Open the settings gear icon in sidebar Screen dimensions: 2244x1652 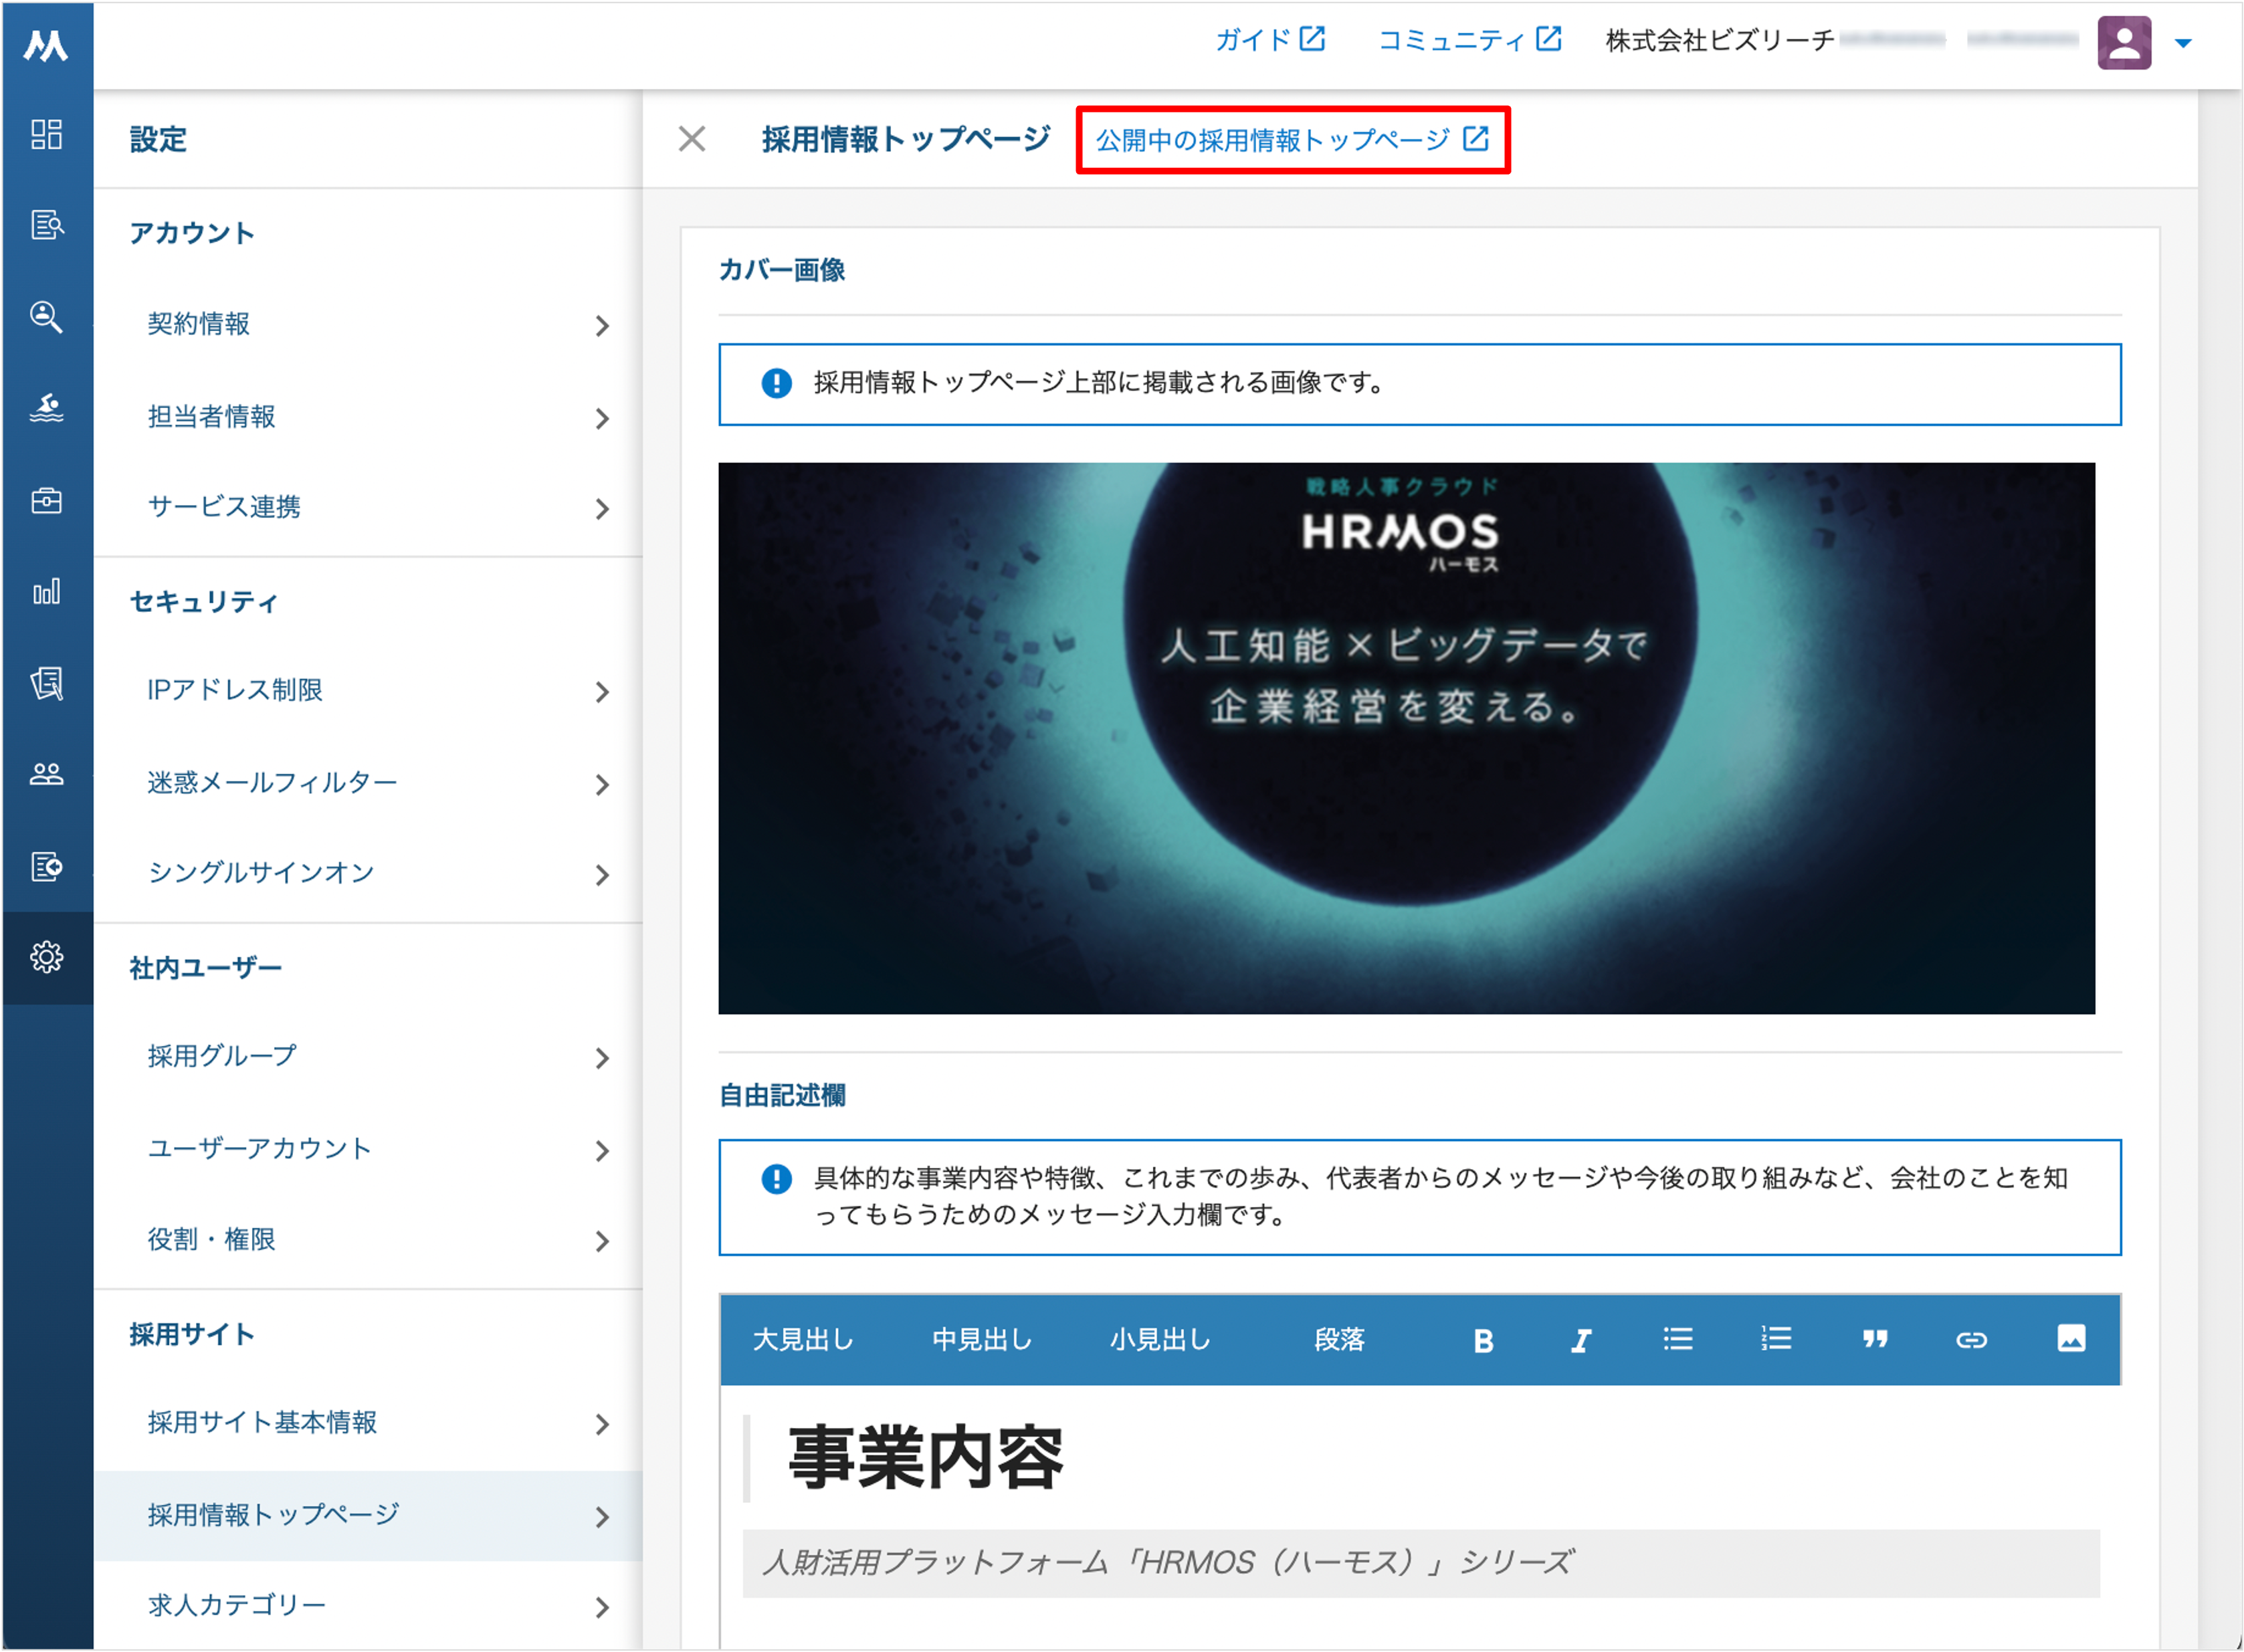tap(46, 958)
